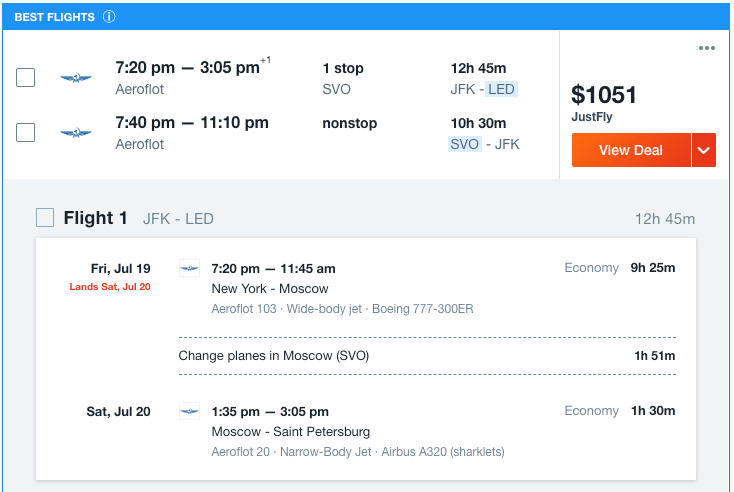Open the three-dot more options menu
Viewport: 734px width, 492px height.
[x=707, y=48]
